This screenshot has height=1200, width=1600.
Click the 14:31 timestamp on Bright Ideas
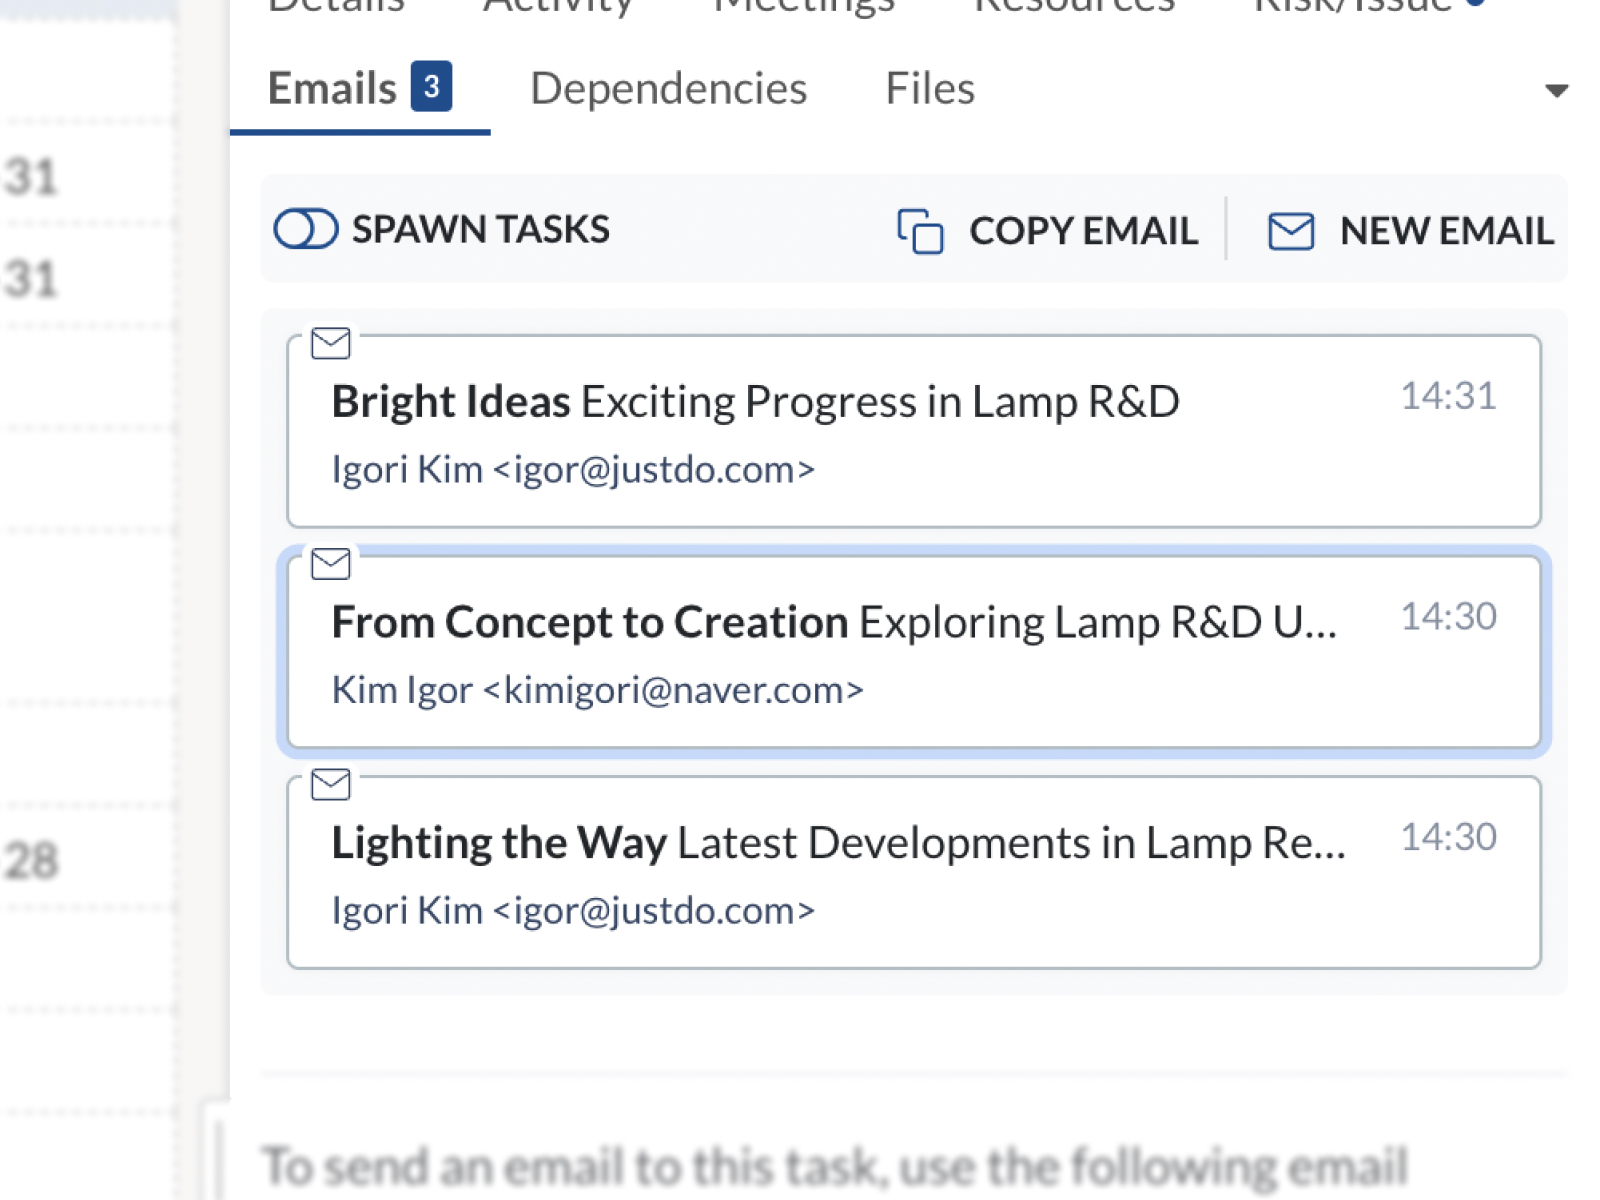click(x=1448, y=396)
